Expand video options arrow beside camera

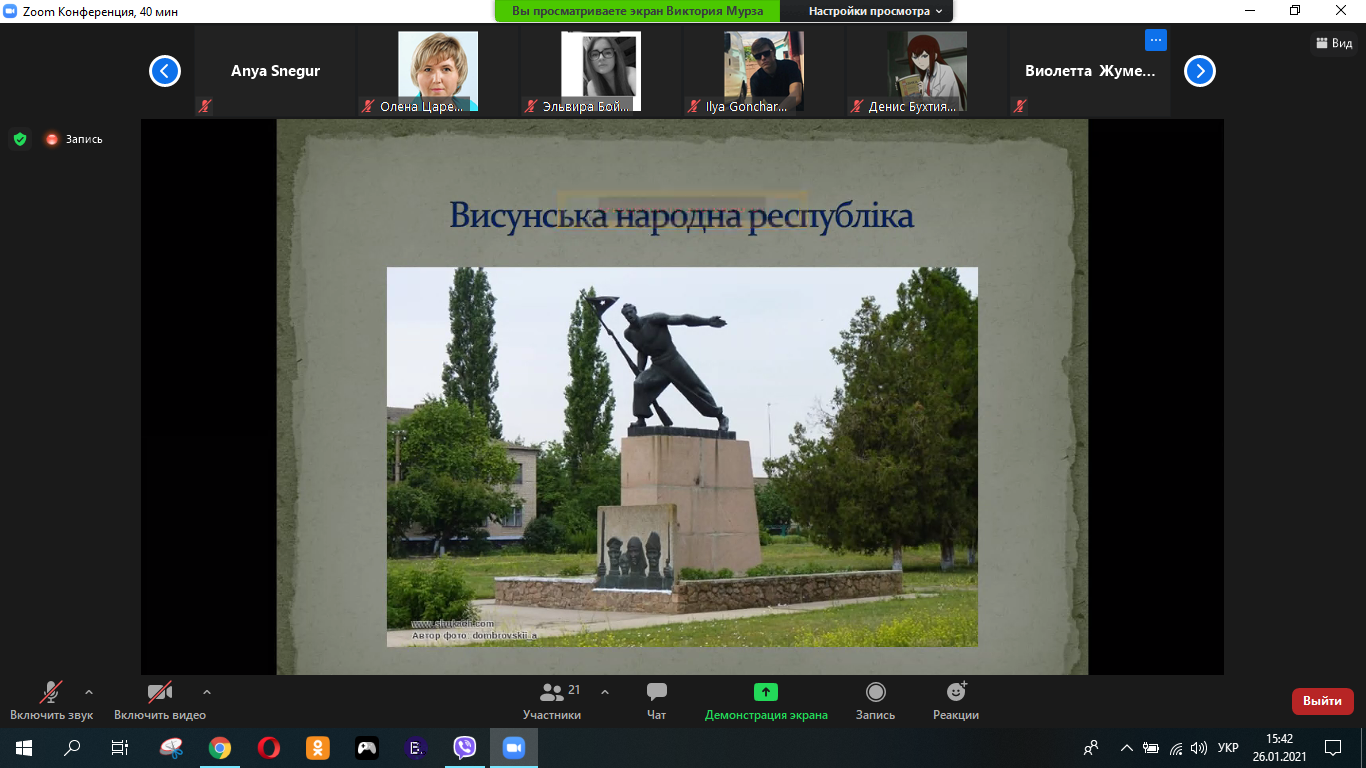point(207,691)
